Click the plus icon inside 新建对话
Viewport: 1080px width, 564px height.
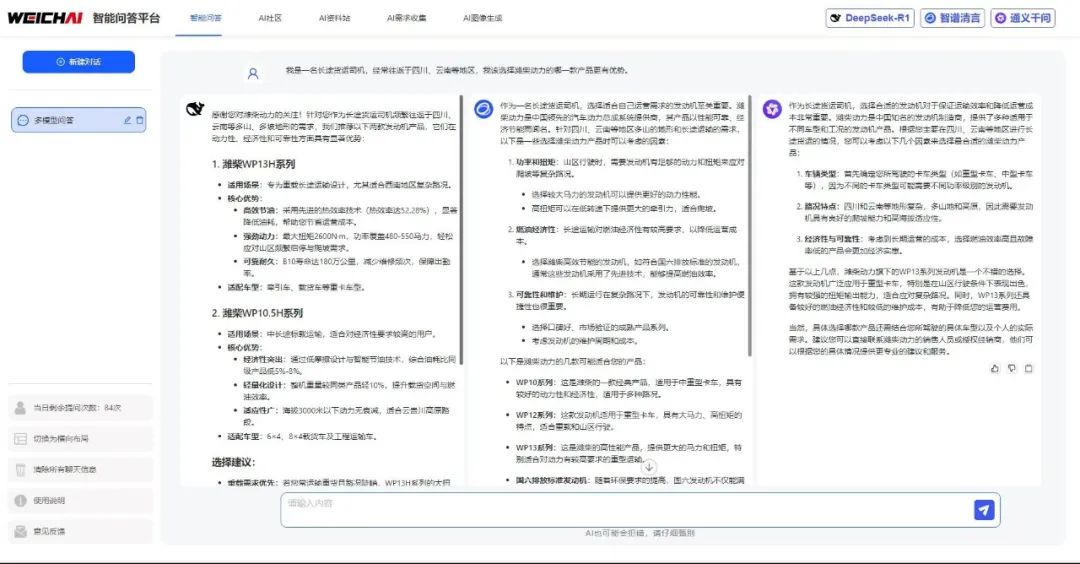click(61, 62)
